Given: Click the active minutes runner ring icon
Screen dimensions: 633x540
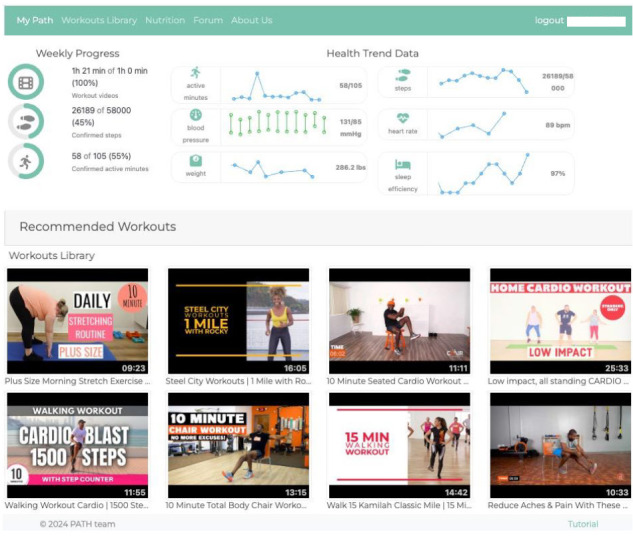Looking at the screenshot, I should tap(26, 161).
